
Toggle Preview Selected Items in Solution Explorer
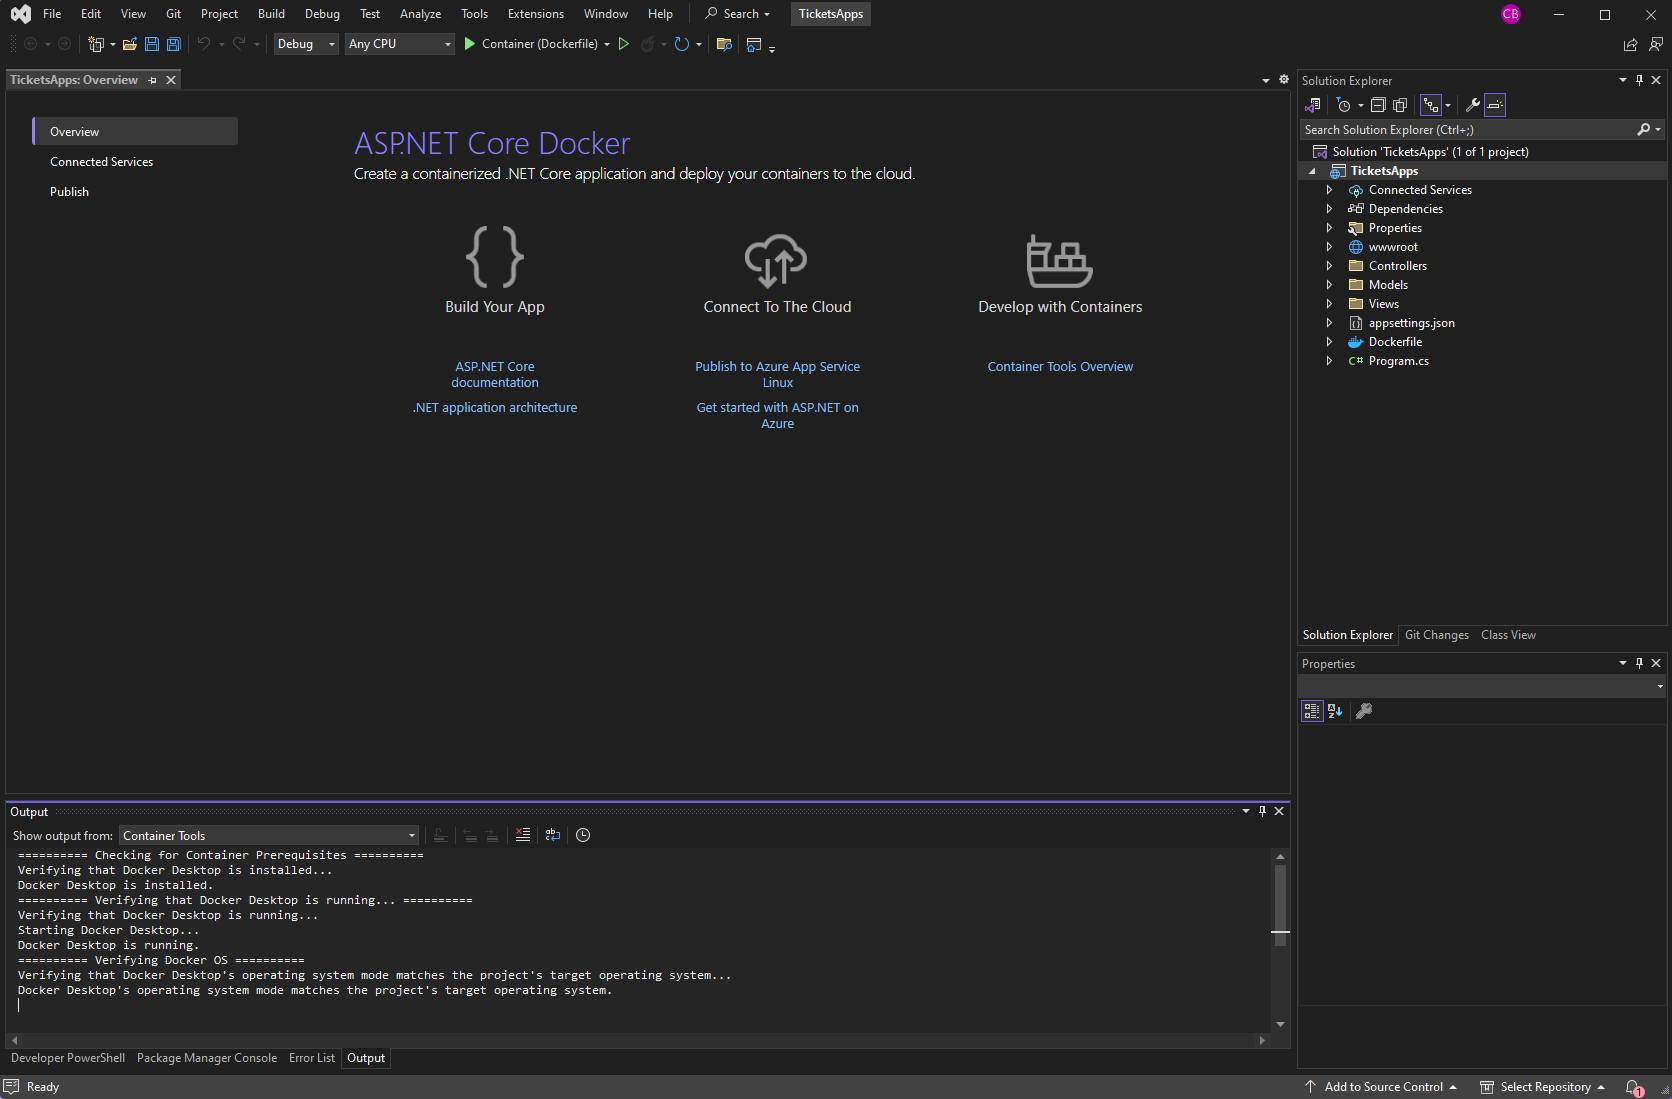click(x=1495, y=105)
